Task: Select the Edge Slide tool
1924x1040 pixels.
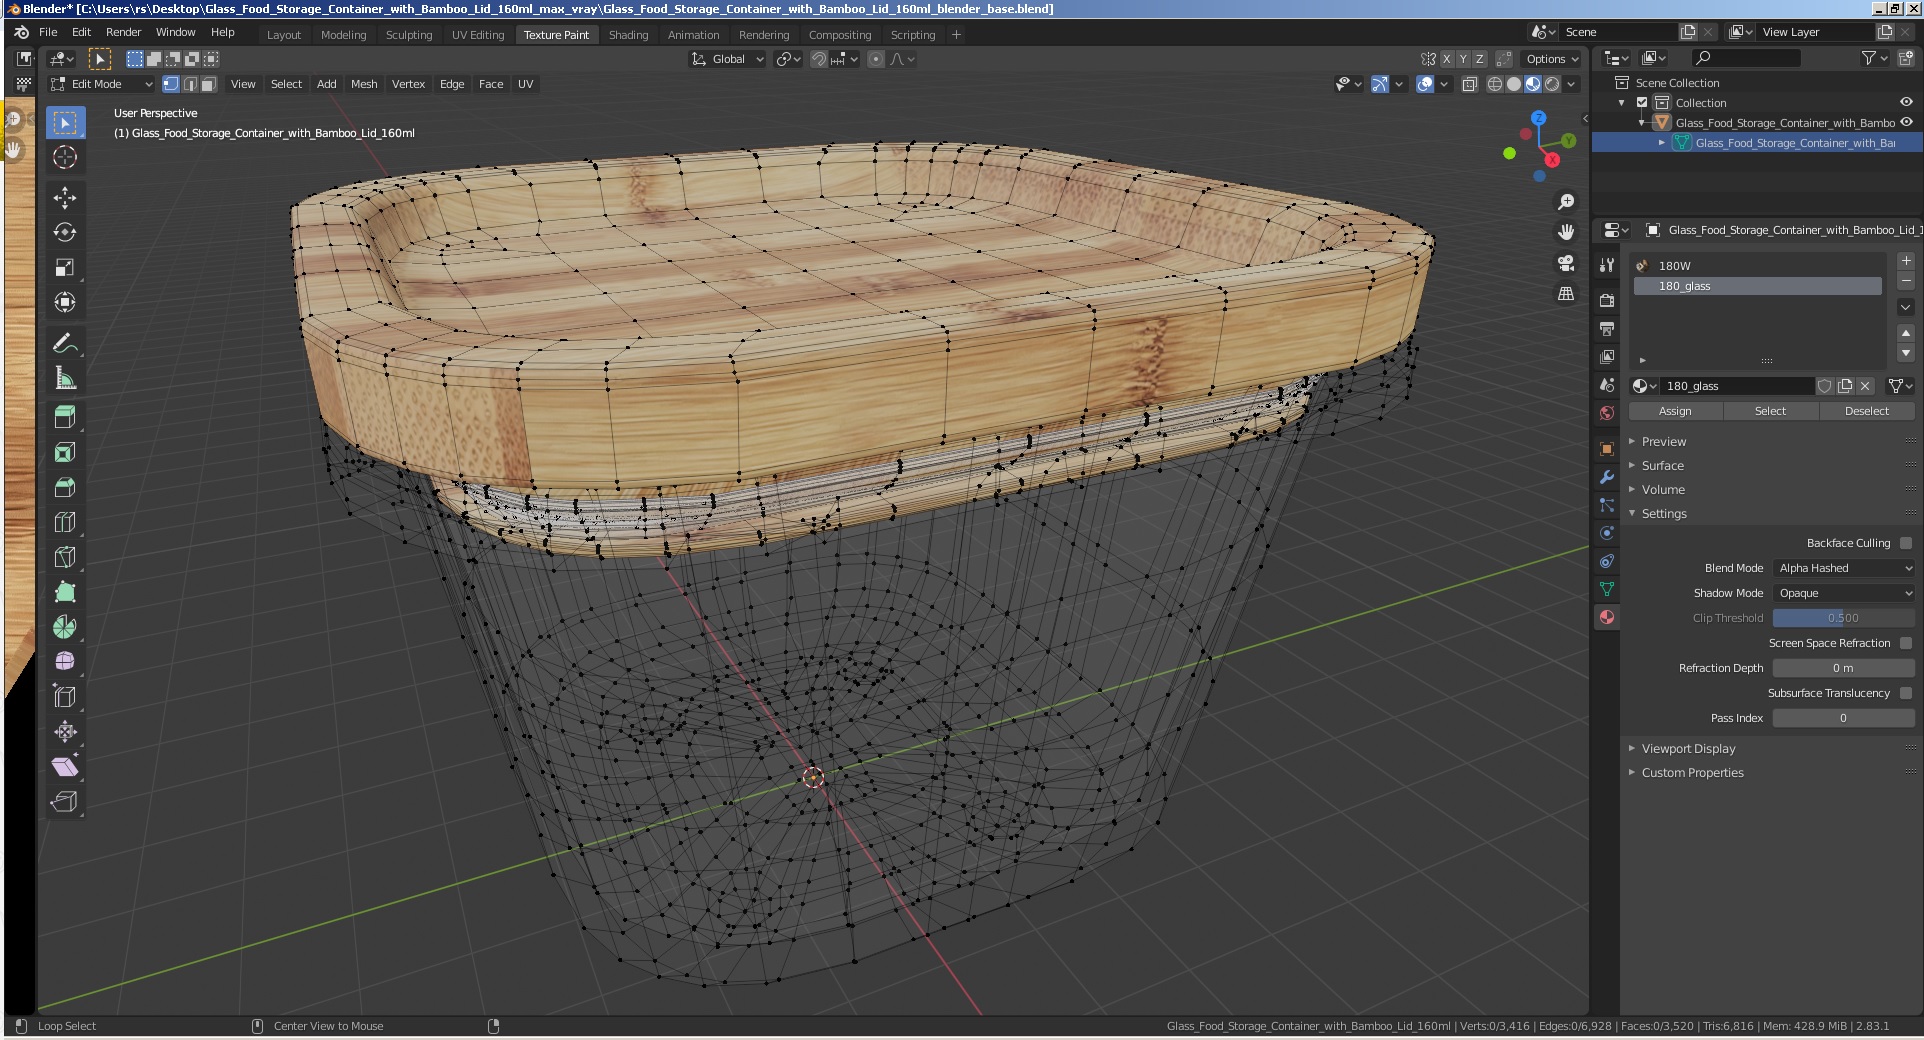Action: 65,696
